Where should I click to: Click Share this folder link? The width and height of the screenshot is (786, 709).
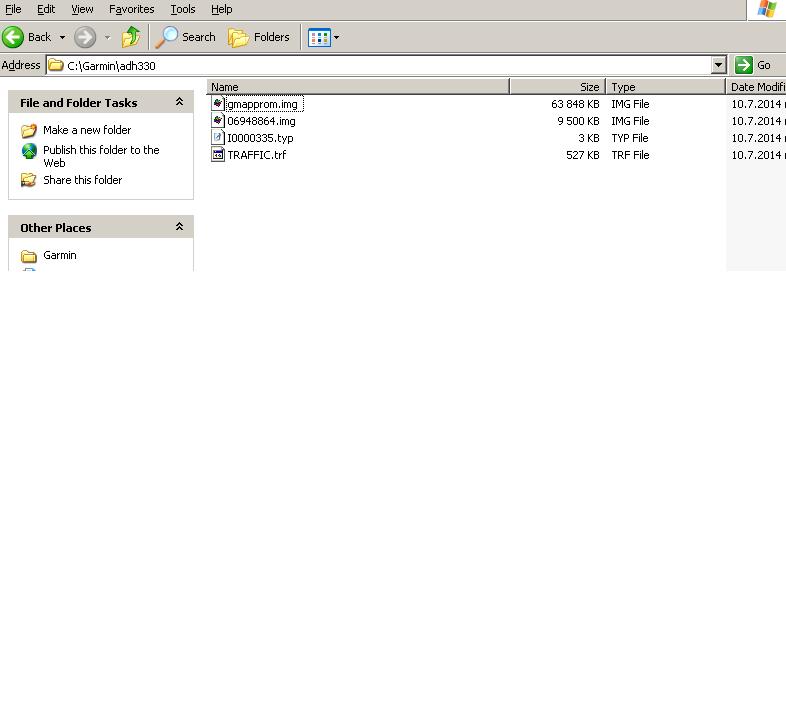(x=82, y=180)
